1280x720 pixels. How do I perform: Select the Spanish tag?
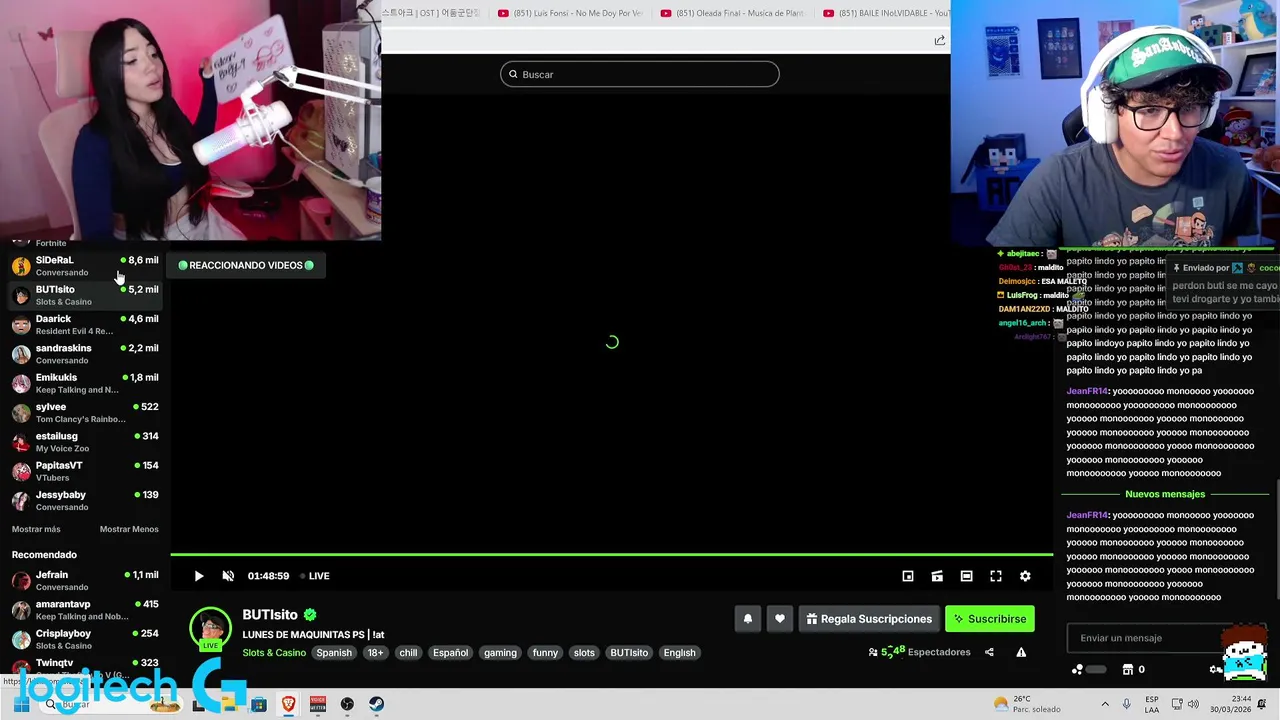click(334, 653)
